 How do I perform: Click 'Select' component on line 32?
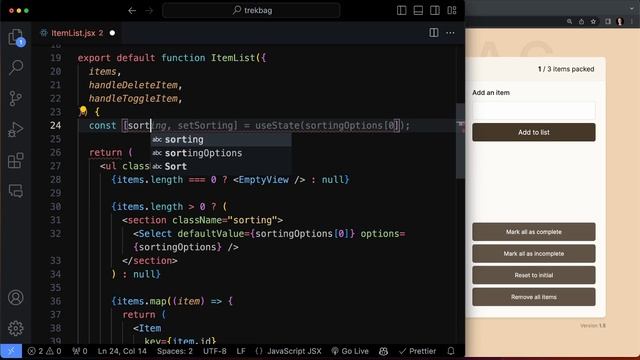tap(155, 233)
